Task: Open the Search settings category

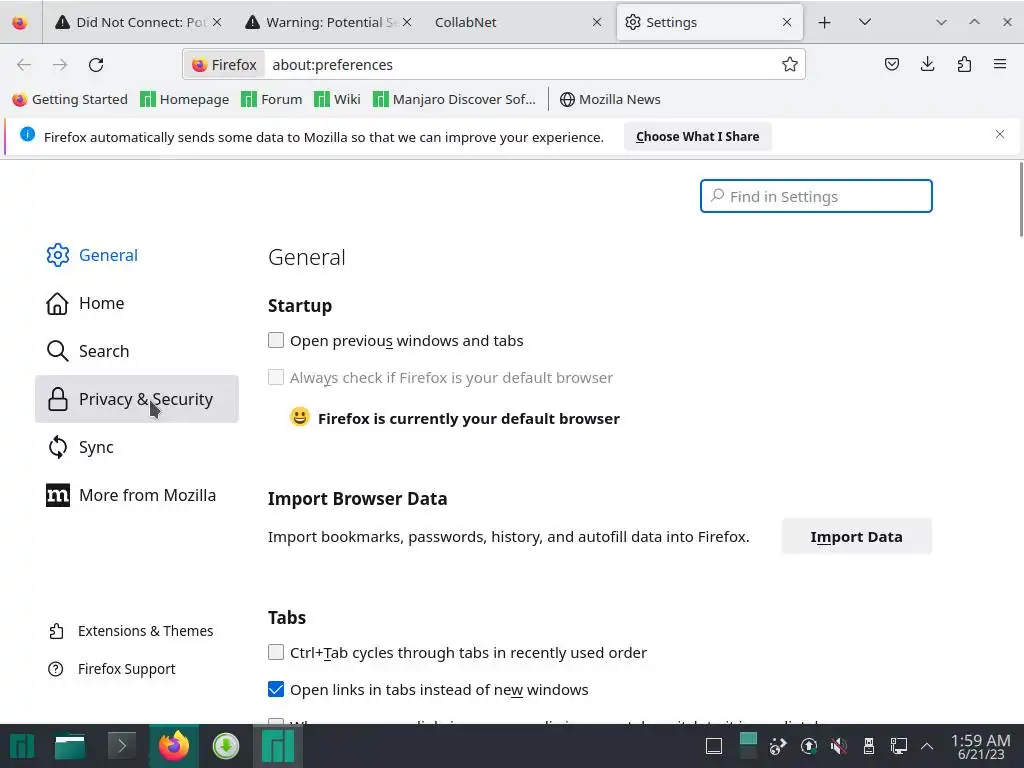Action: pos(136,351)
